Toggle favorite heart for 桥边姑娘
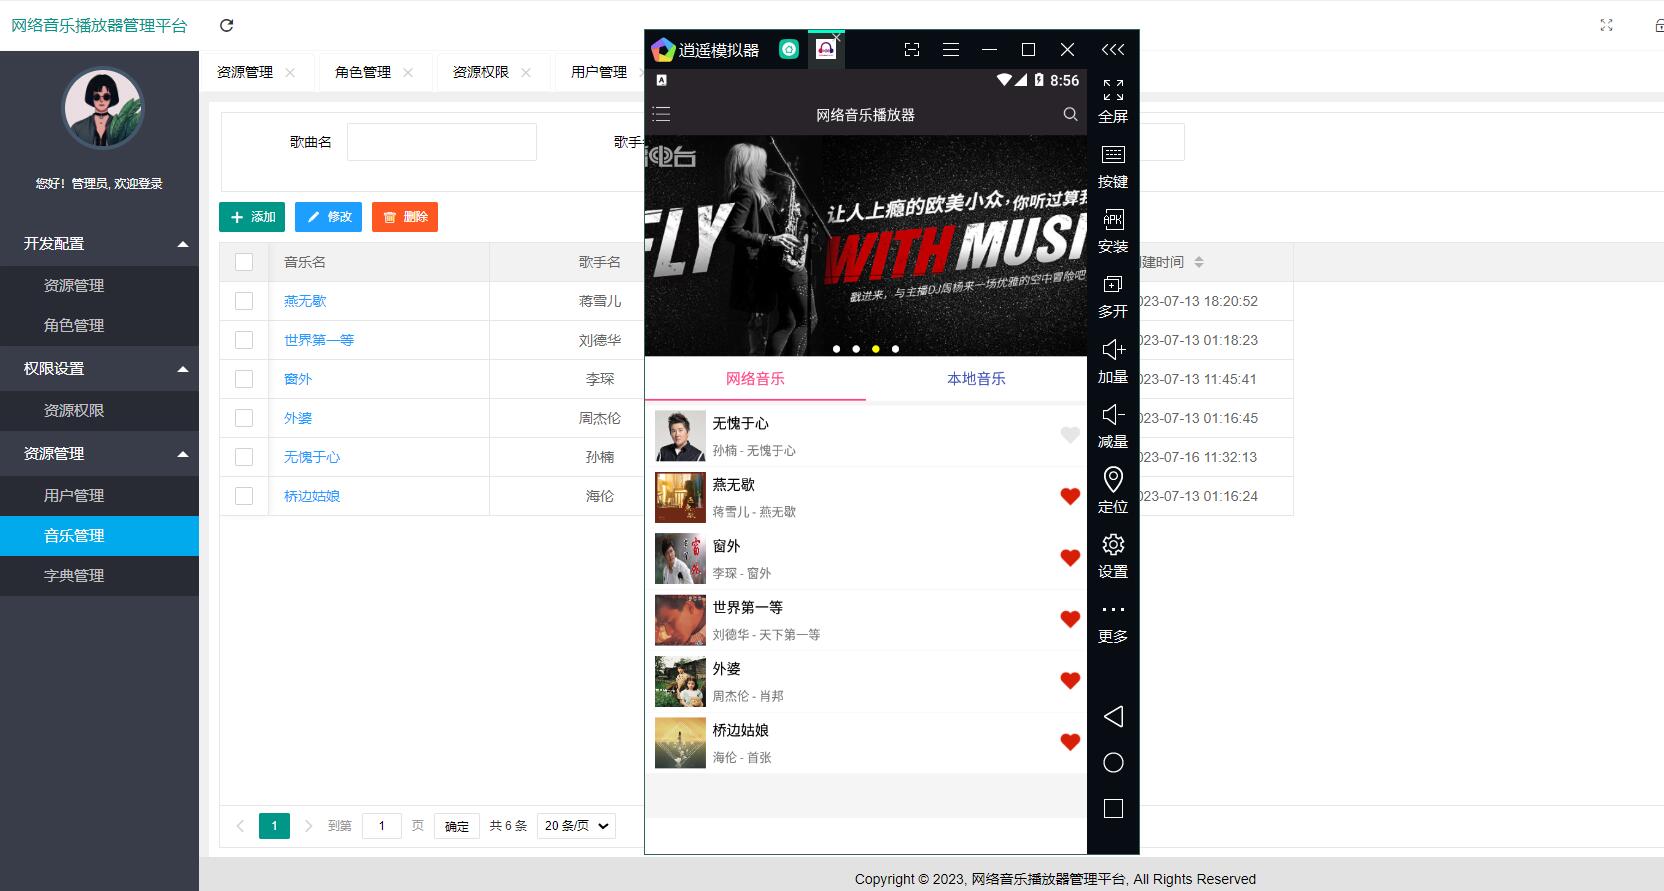1664x891 pixels. tap(1070, 742)
